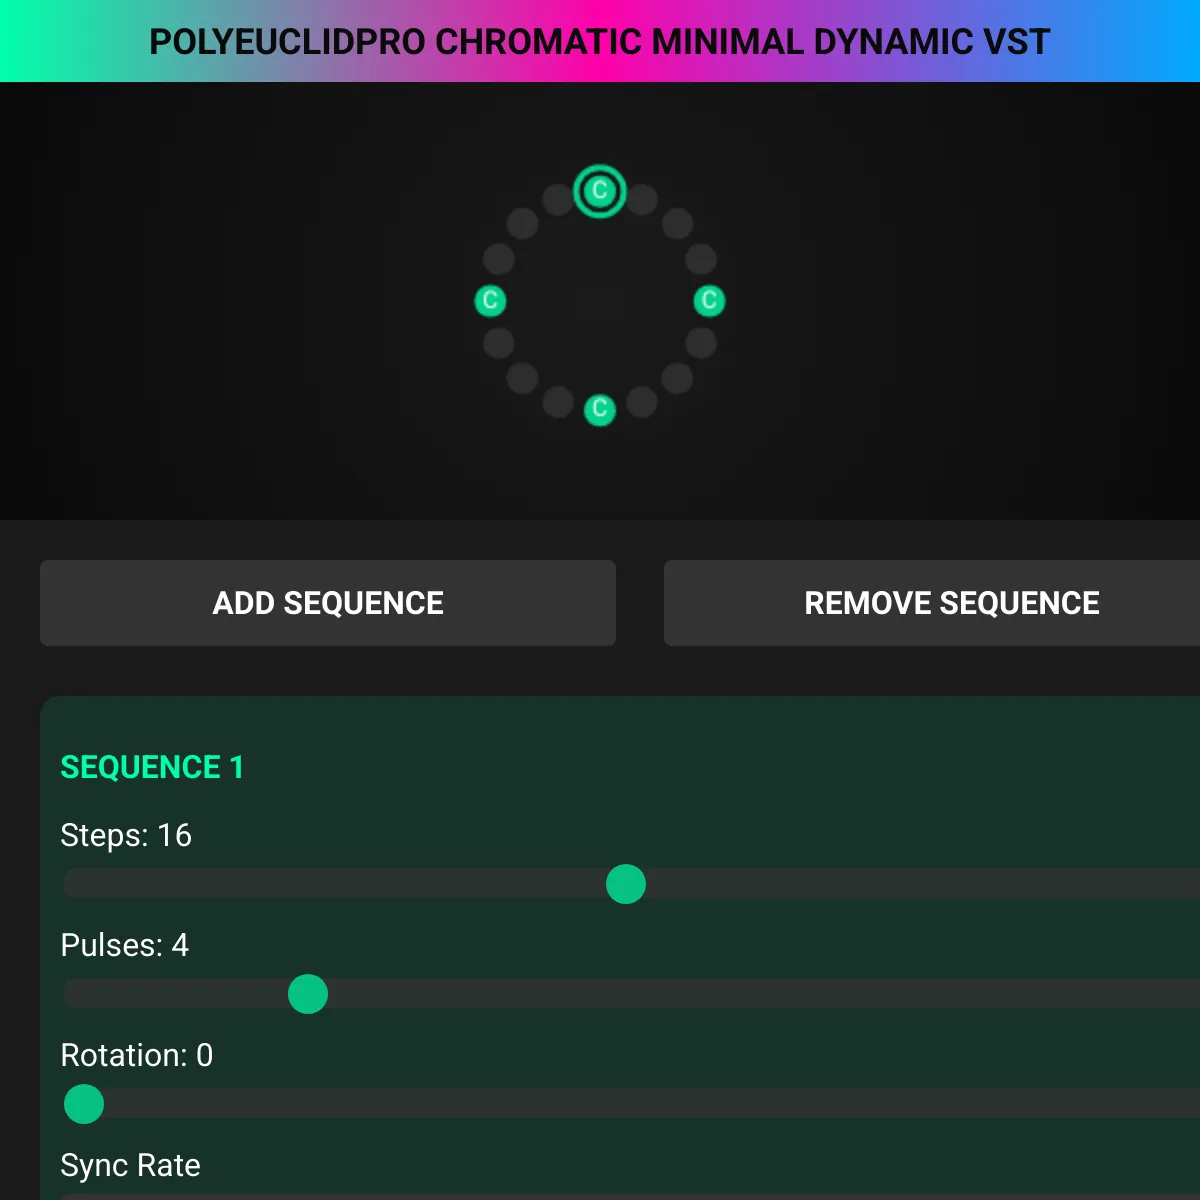The height and width of the screenshot is (1200, 1200).
Task: Click the PolyEuclidPro title banner
Action: click(600, 41)
